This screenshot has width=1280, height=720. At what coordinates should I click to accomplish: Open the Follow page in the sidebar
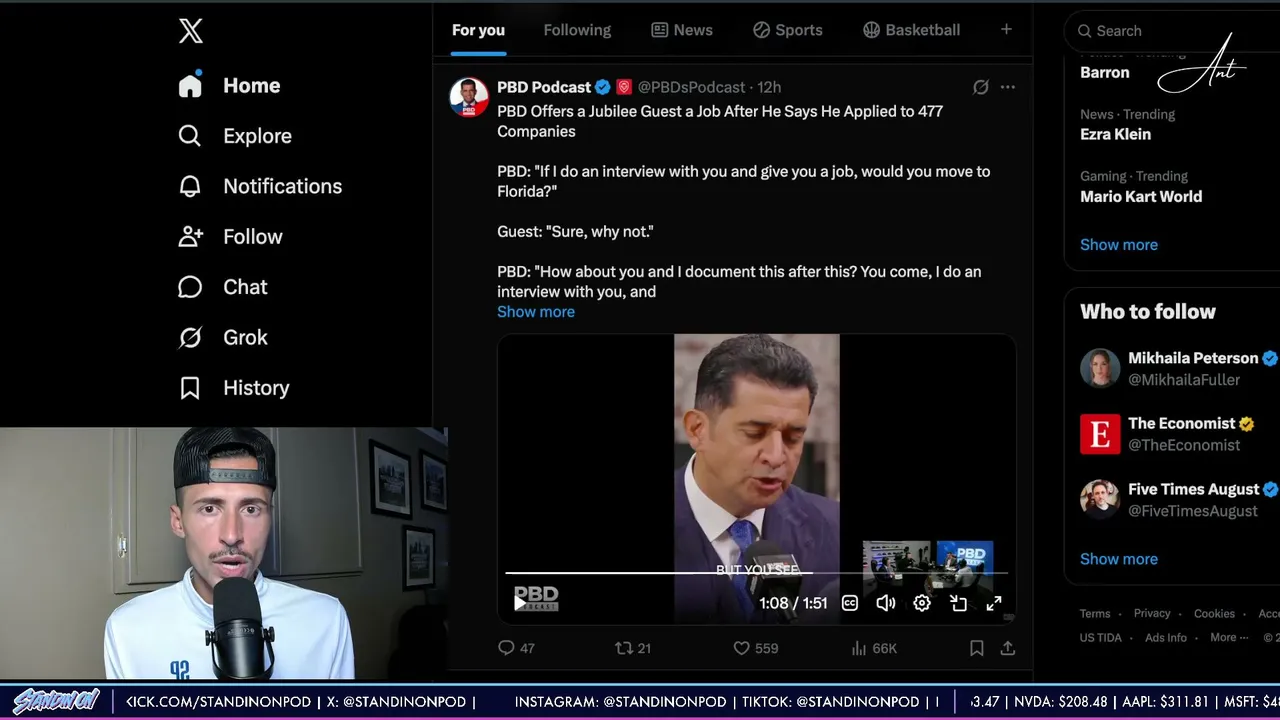coord(231,237)
